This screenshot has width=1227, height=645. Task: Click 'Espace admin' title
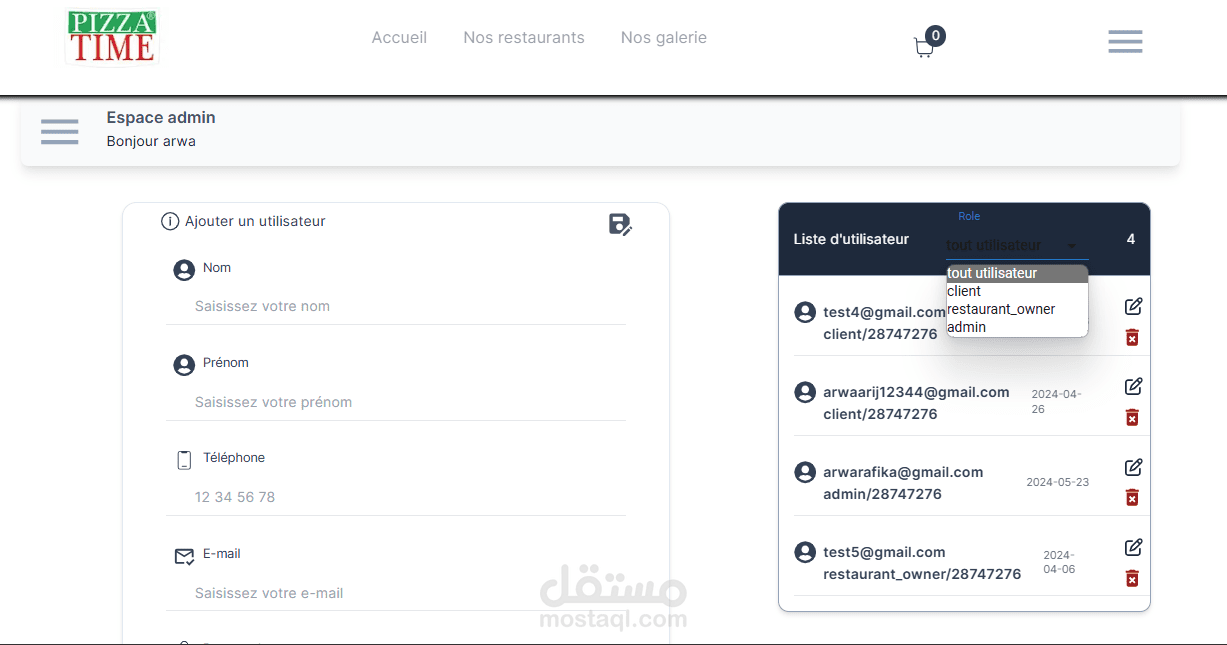pyautogui.click(x=161, y=117)
